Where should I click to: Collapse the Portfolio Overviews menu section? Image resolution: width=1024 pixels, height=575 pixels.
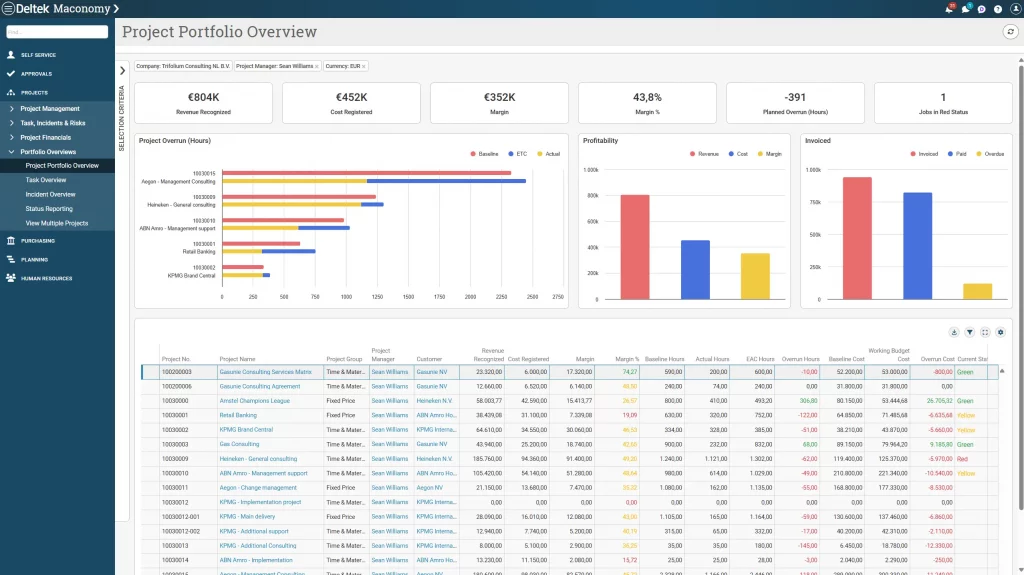tap(12, 152)
